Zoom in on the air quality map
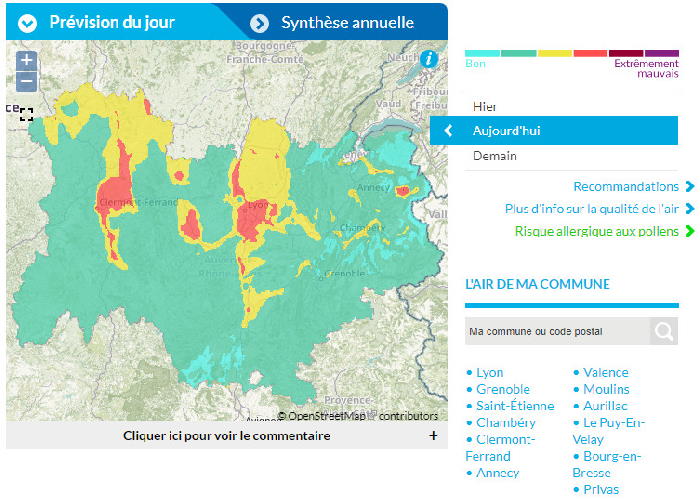Viewport: 700px width, 501px height. [x=27, y=61]
